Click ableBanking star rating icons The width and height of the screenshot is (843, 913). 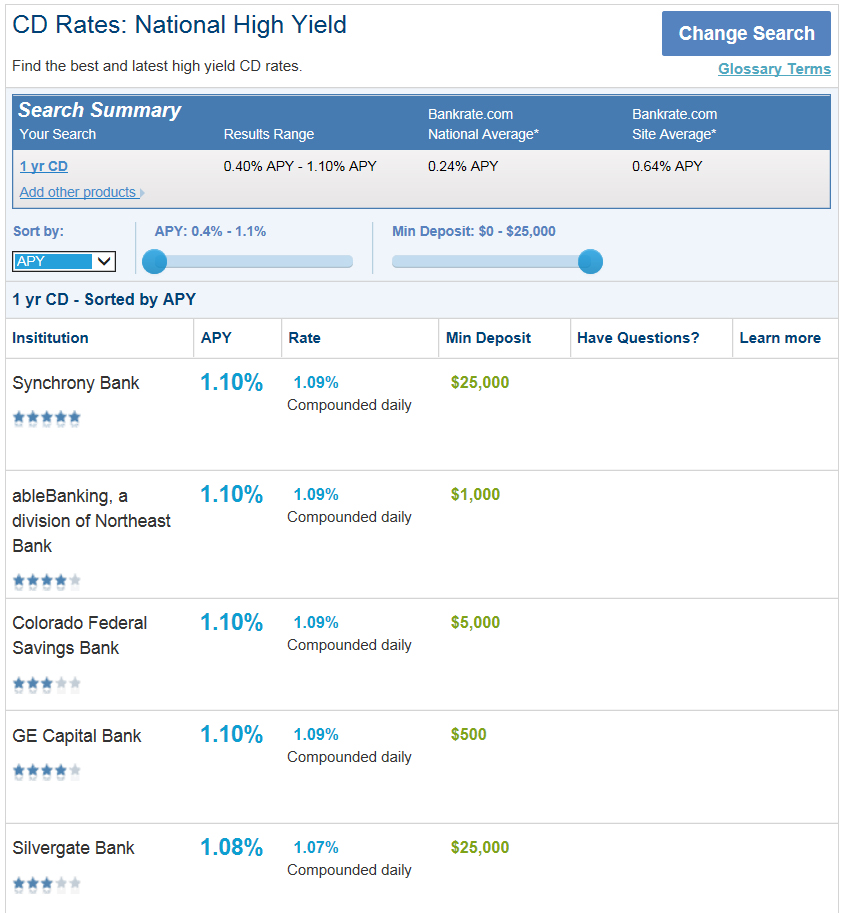coord(47,580)
